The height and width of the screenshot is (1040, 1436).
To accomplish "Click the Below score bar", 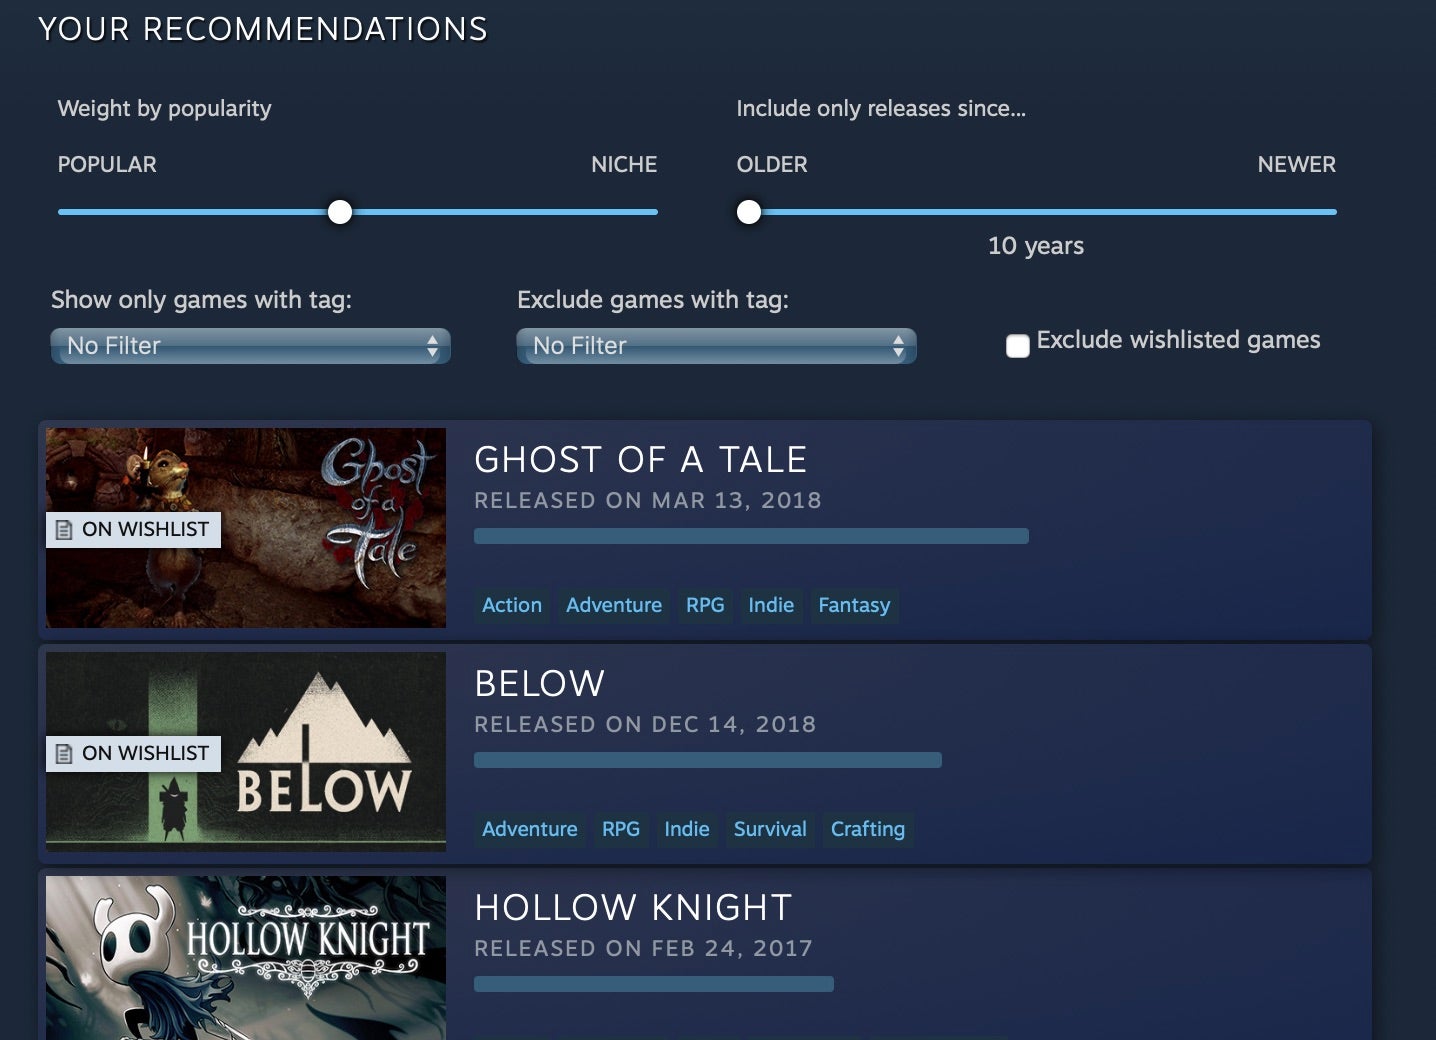I will 708,760.
